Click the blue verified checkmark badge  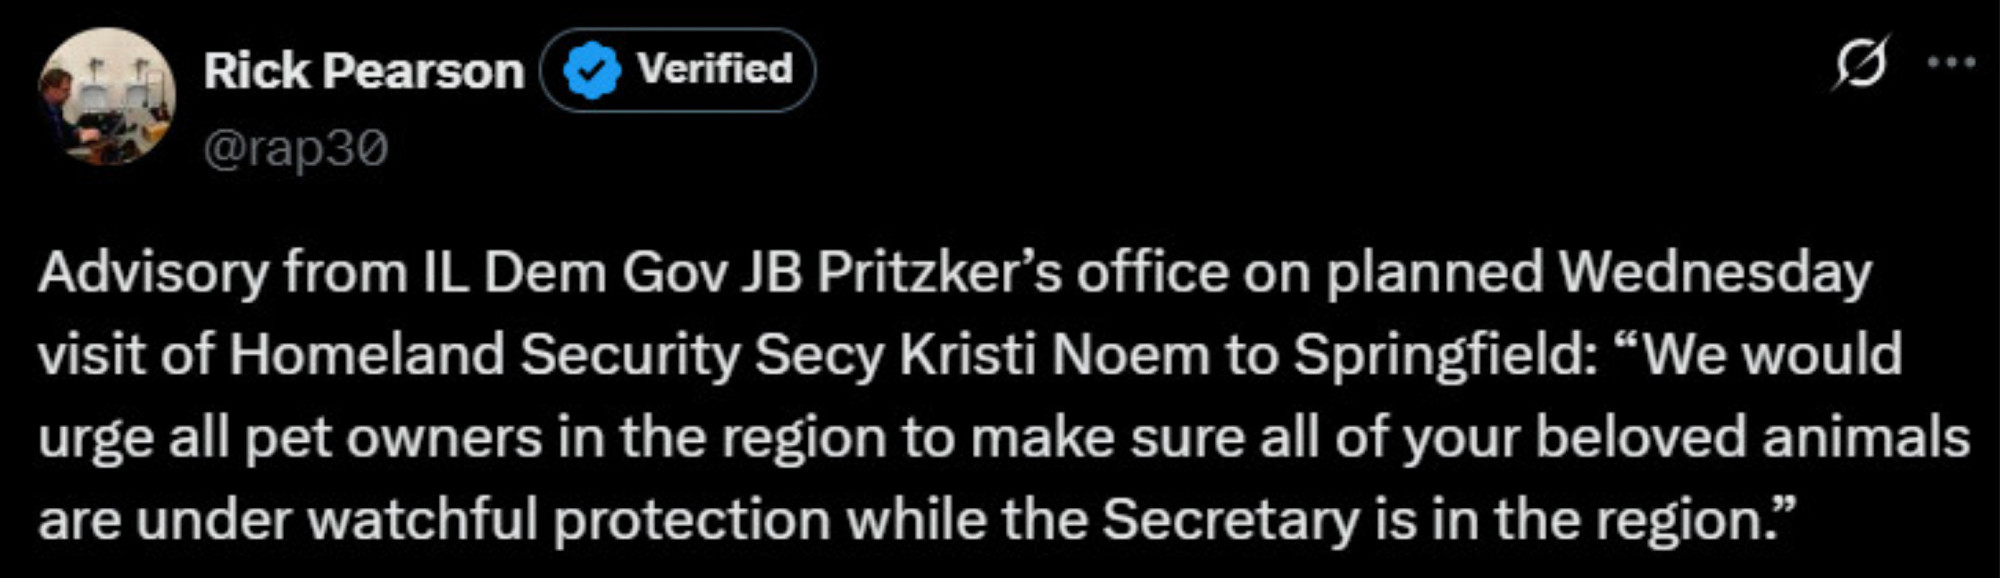pyautogui.click(x=593, y=70)
